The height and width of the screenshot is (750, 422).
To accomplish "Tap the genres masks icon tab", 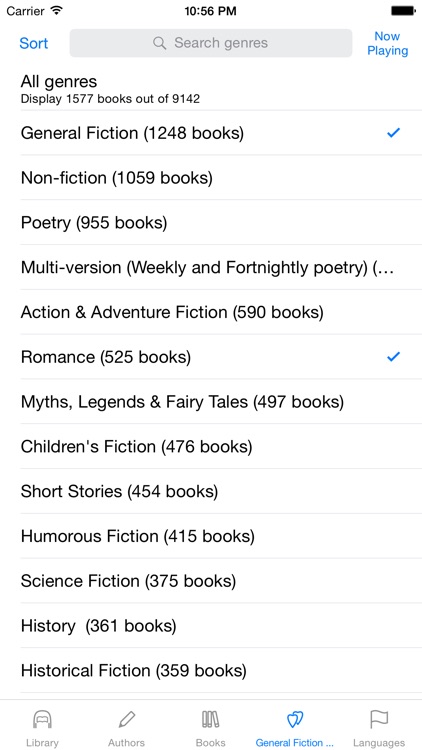I will tap(295, 719).
